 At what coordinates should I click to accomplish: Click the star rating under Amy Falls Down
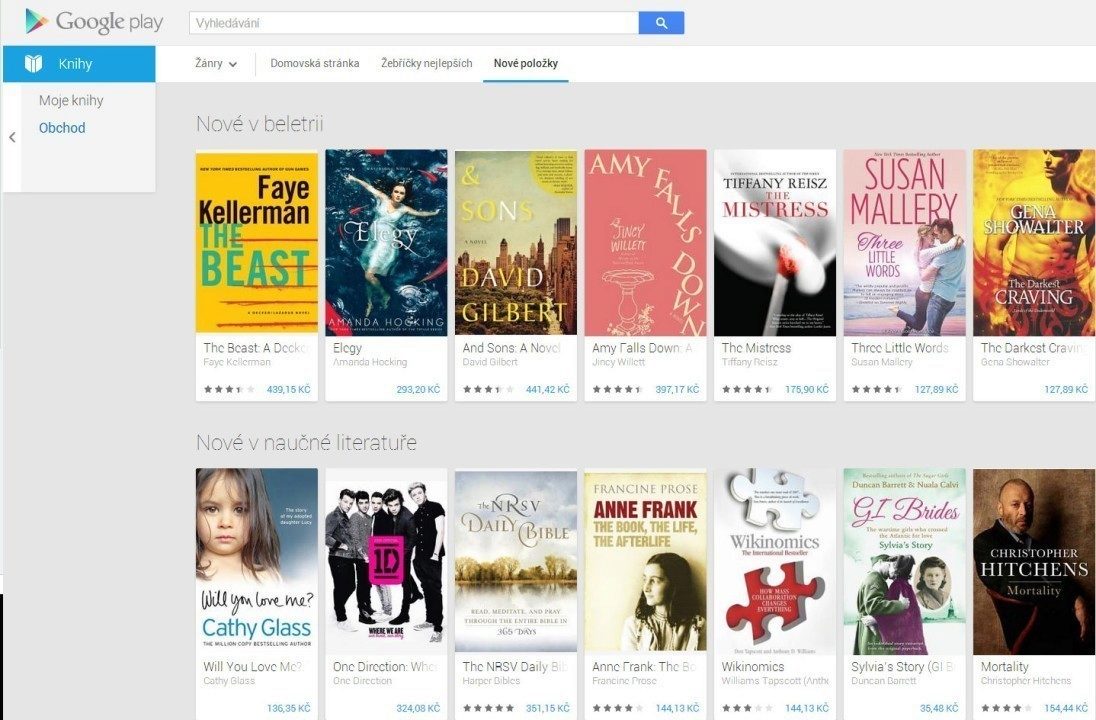tap(617, 389)
